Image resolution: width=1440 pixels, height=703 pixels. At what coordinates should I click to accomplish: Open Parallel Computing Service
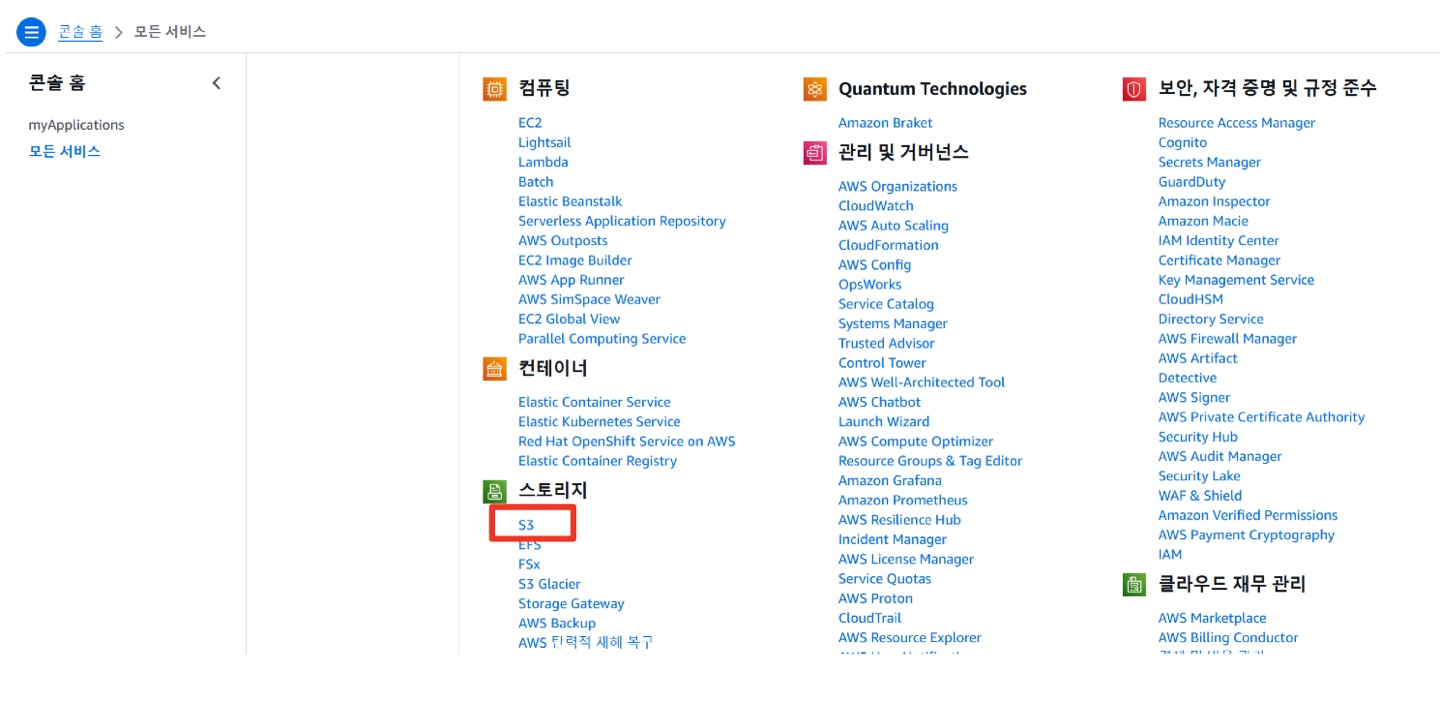(602, 339)
